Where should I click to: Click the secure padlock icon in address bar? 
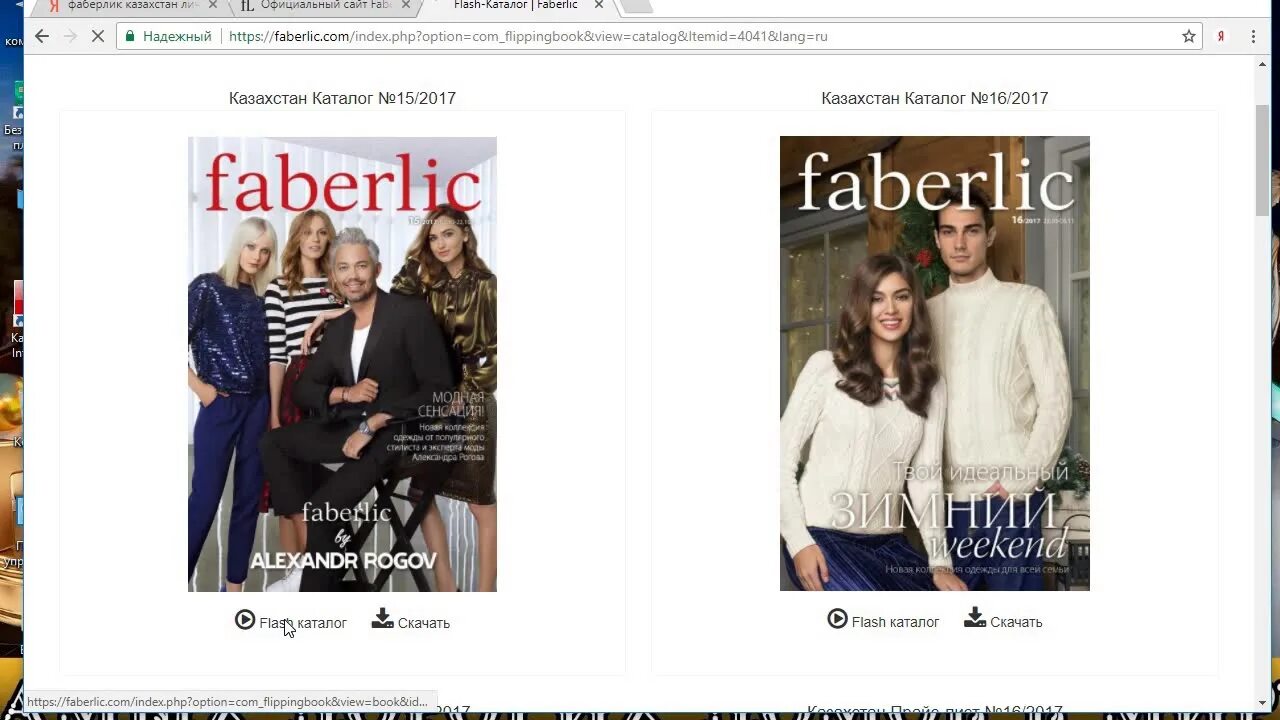tap(130, 36)
